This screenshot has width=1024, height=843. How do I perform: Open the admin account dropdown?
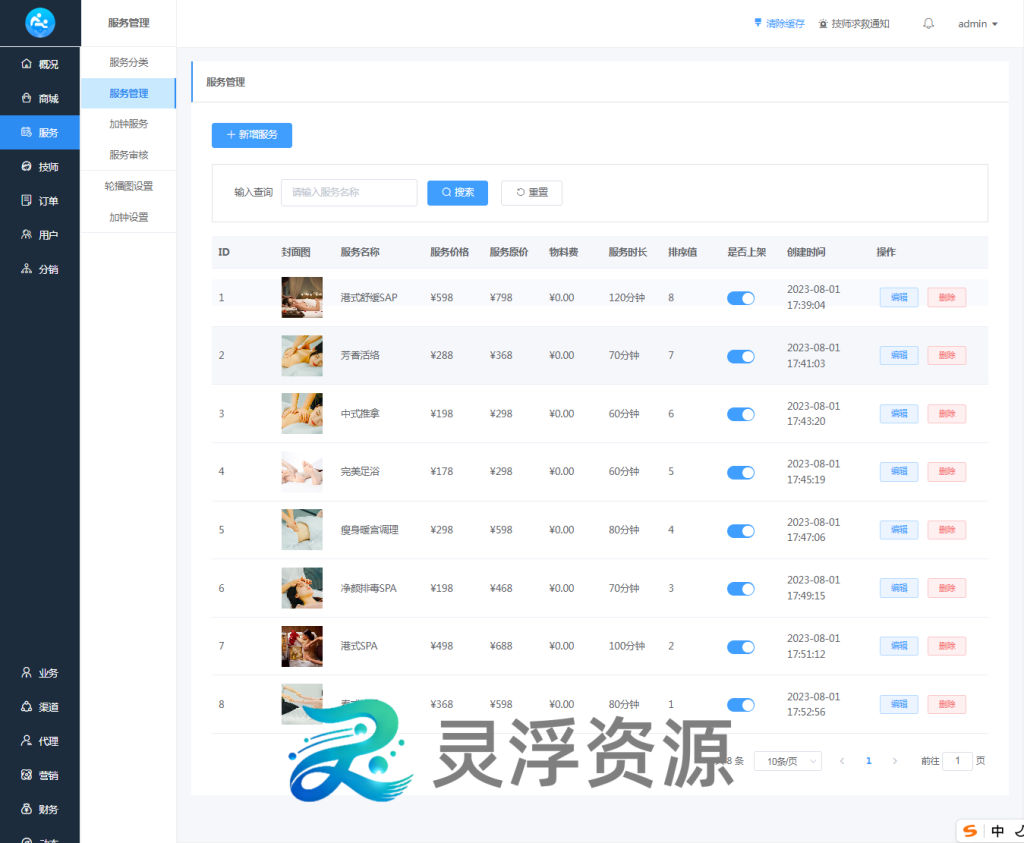[977, 24]
